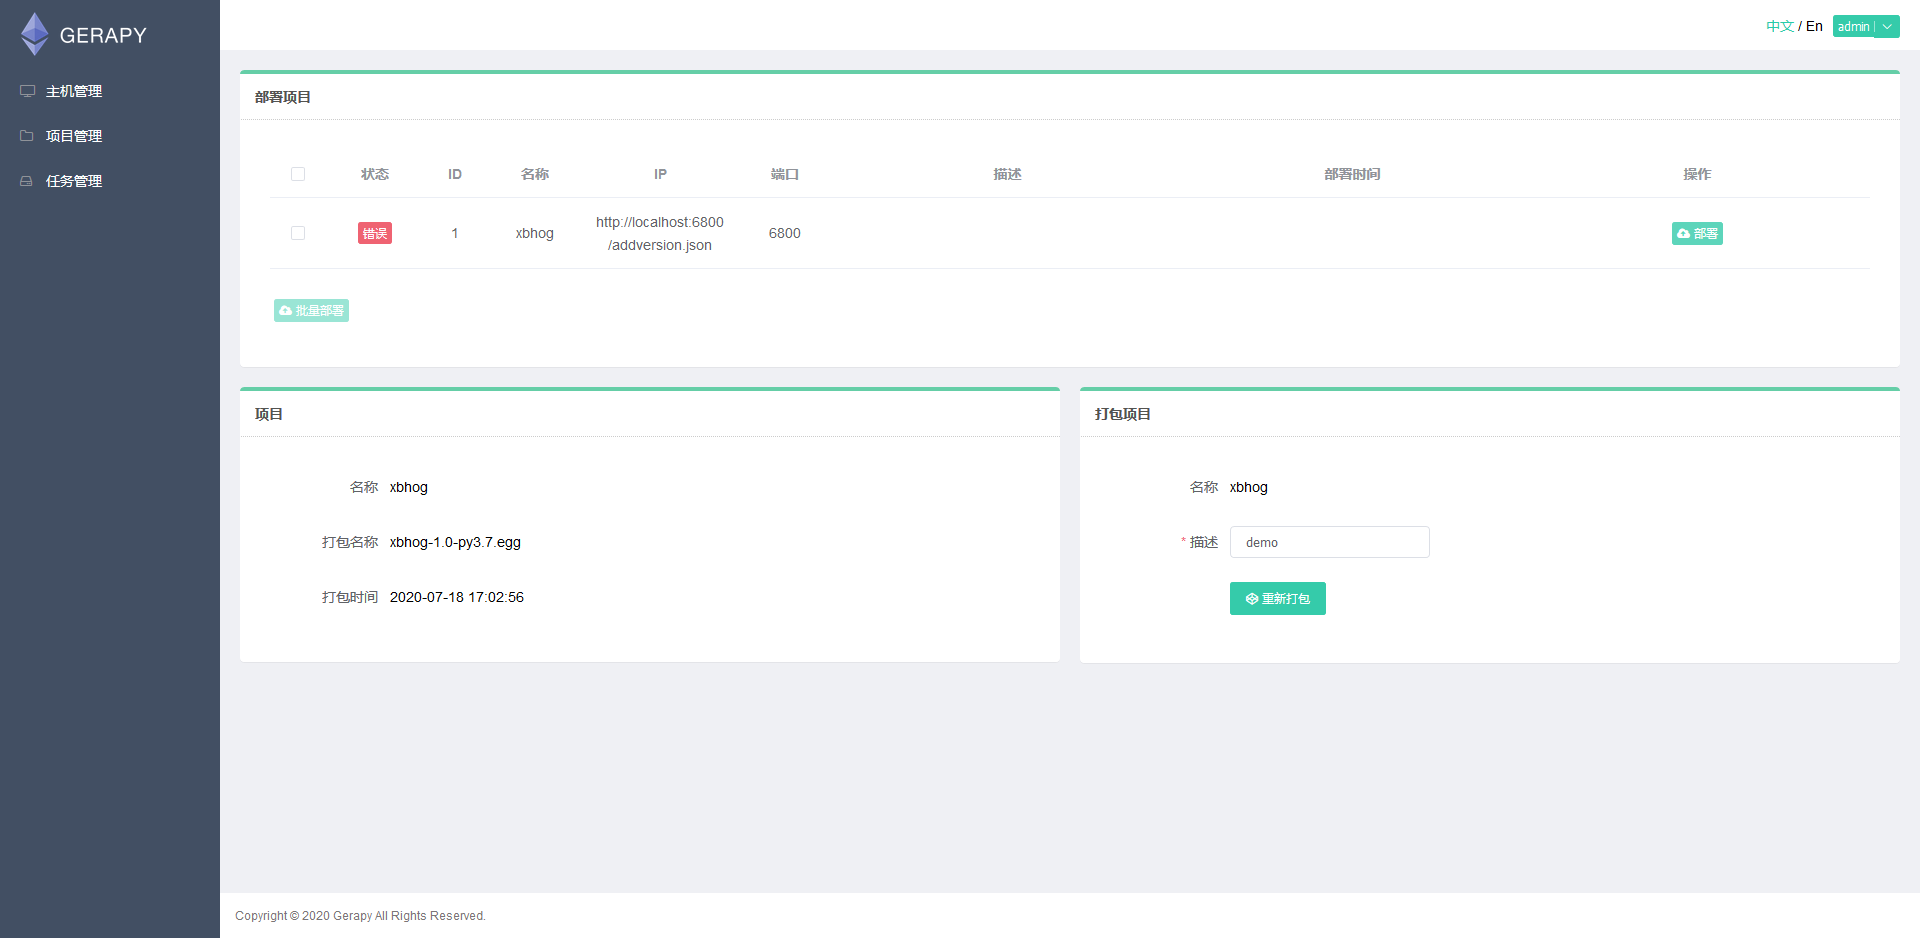This screenshot has height=938, width=1920.
Task: Focus the 描述 input field containing demo
Action: [x=1329, y=542]
